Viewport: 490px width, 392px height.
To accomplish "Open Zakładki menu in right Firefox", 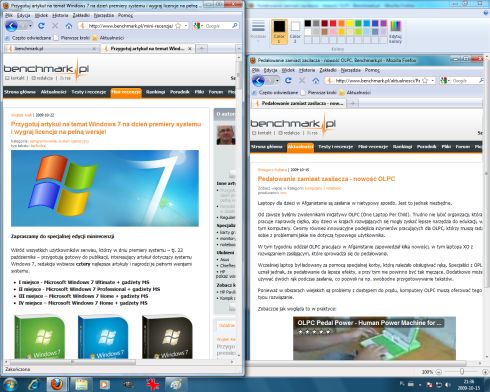I will click(328, 70).
